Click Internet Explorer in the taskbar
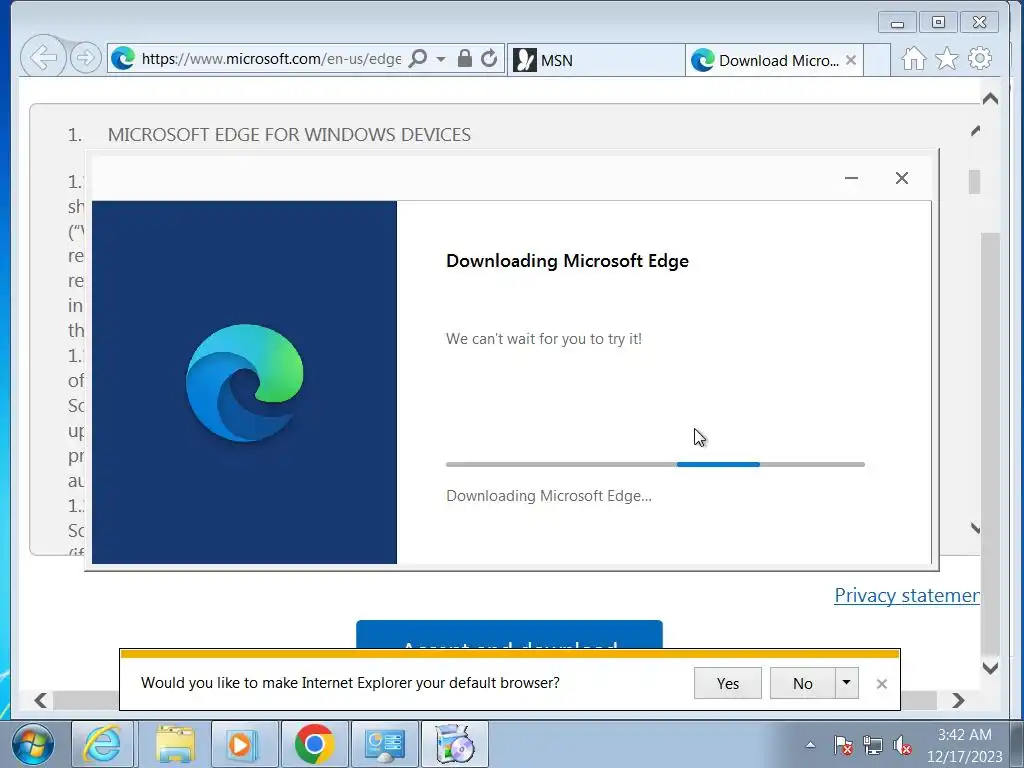Screen dimensions: 1024x768 click(103, 744)
